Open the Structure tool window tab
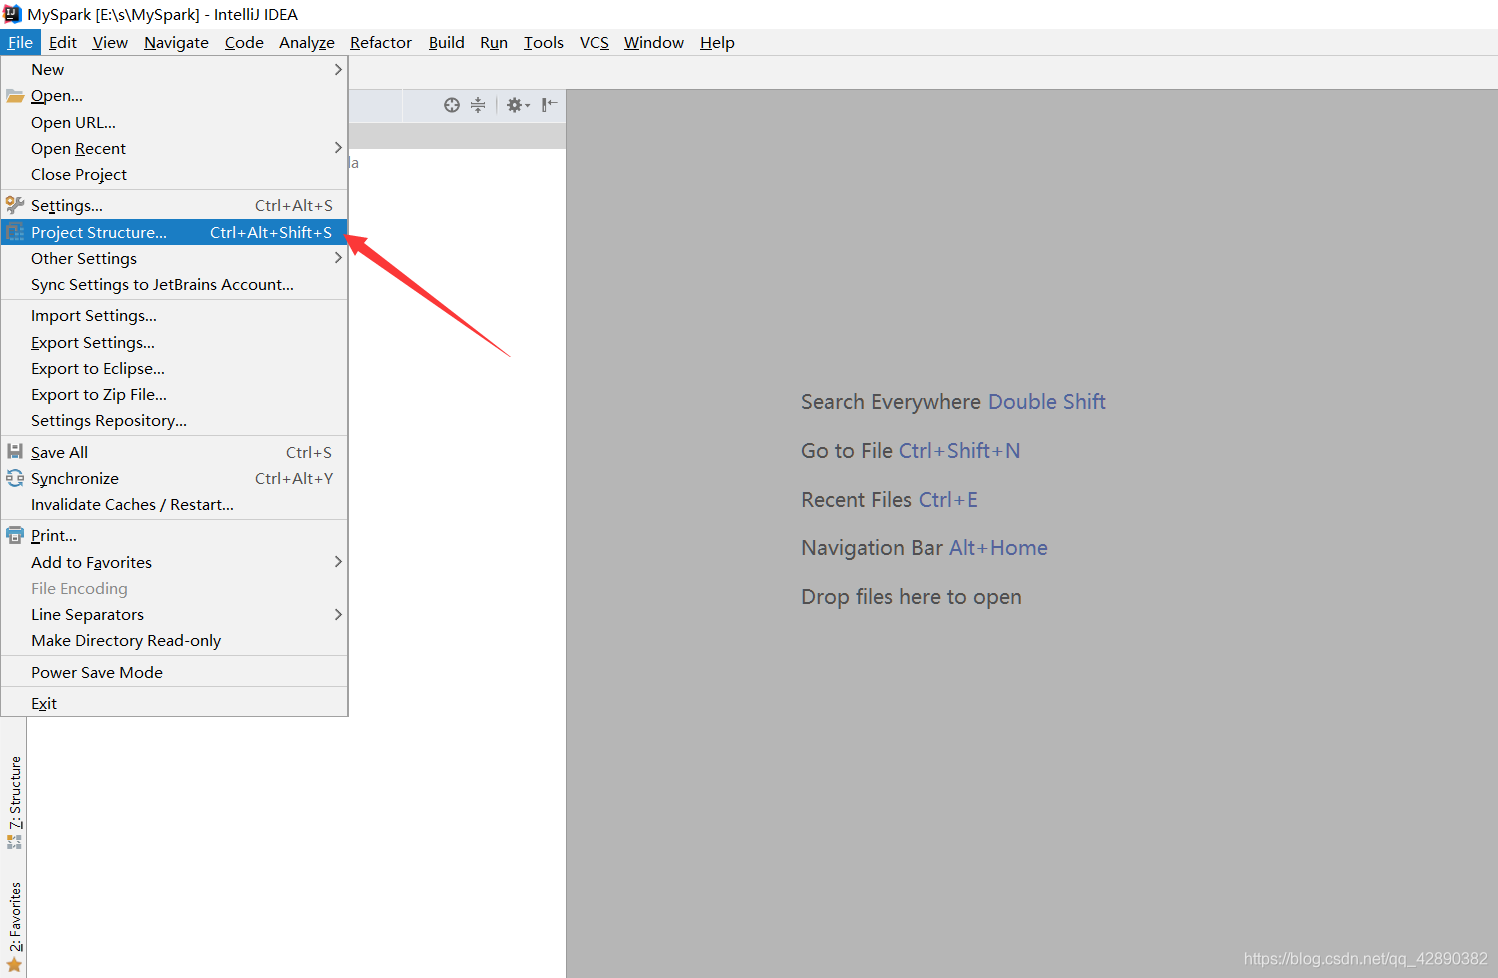The width and height of the screenshot is (1498, 978). tap(15, 803)
